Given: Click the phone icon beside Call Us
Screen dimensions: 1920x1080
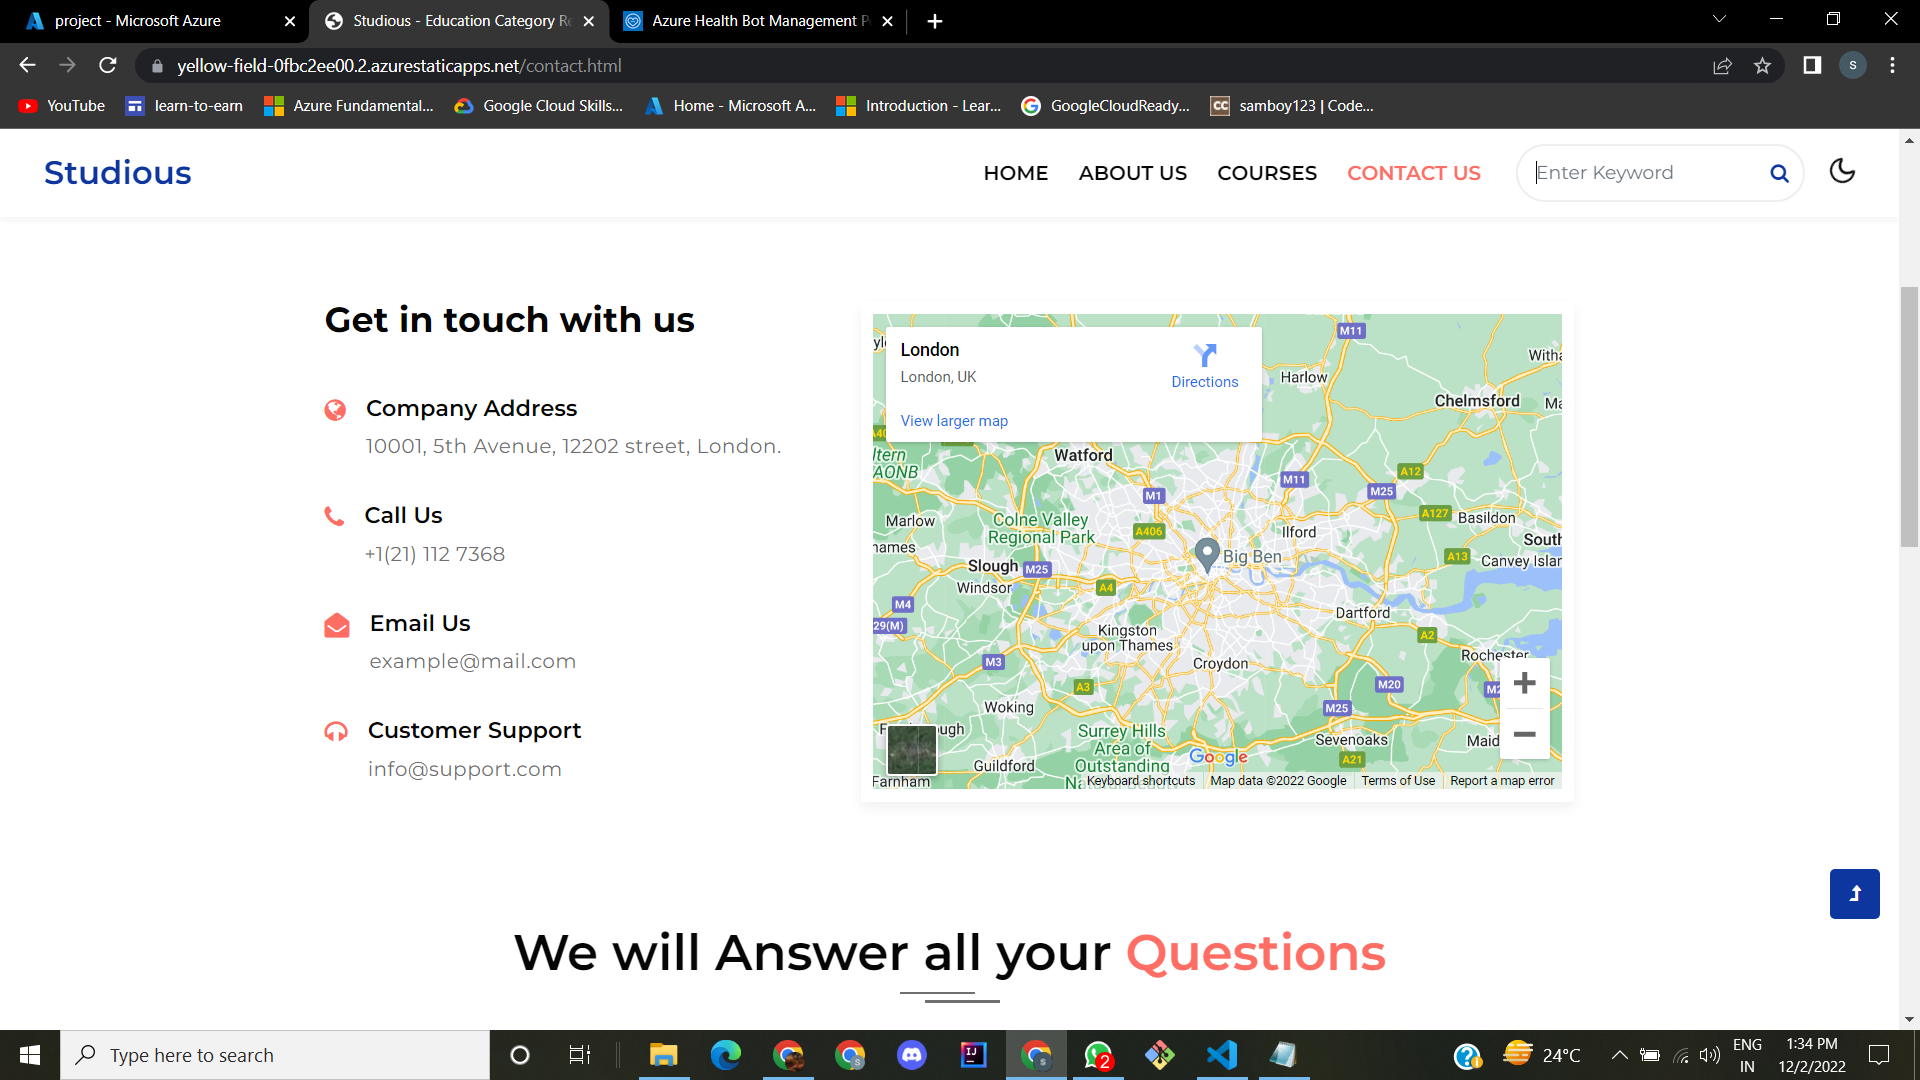Looking at the screenshot, I should point(336,516).
